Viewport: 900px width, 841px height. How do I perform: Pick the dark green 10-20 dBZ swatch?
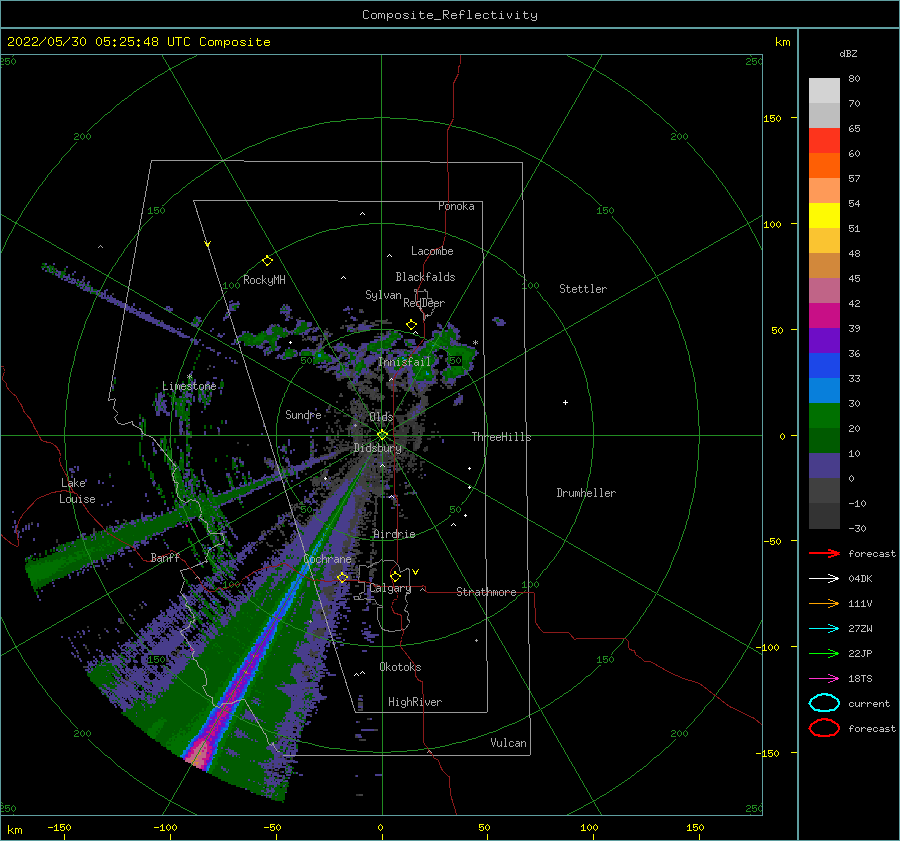(824, 440)
